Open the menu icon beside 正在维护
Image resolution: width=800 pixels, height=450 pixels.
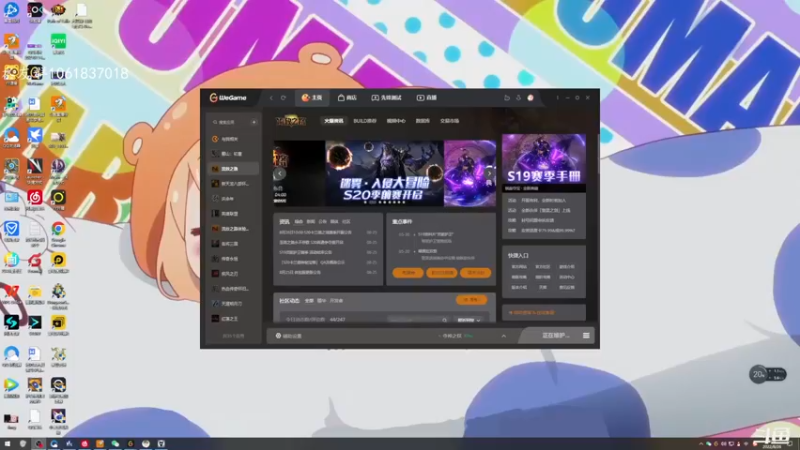coord(586,336)
